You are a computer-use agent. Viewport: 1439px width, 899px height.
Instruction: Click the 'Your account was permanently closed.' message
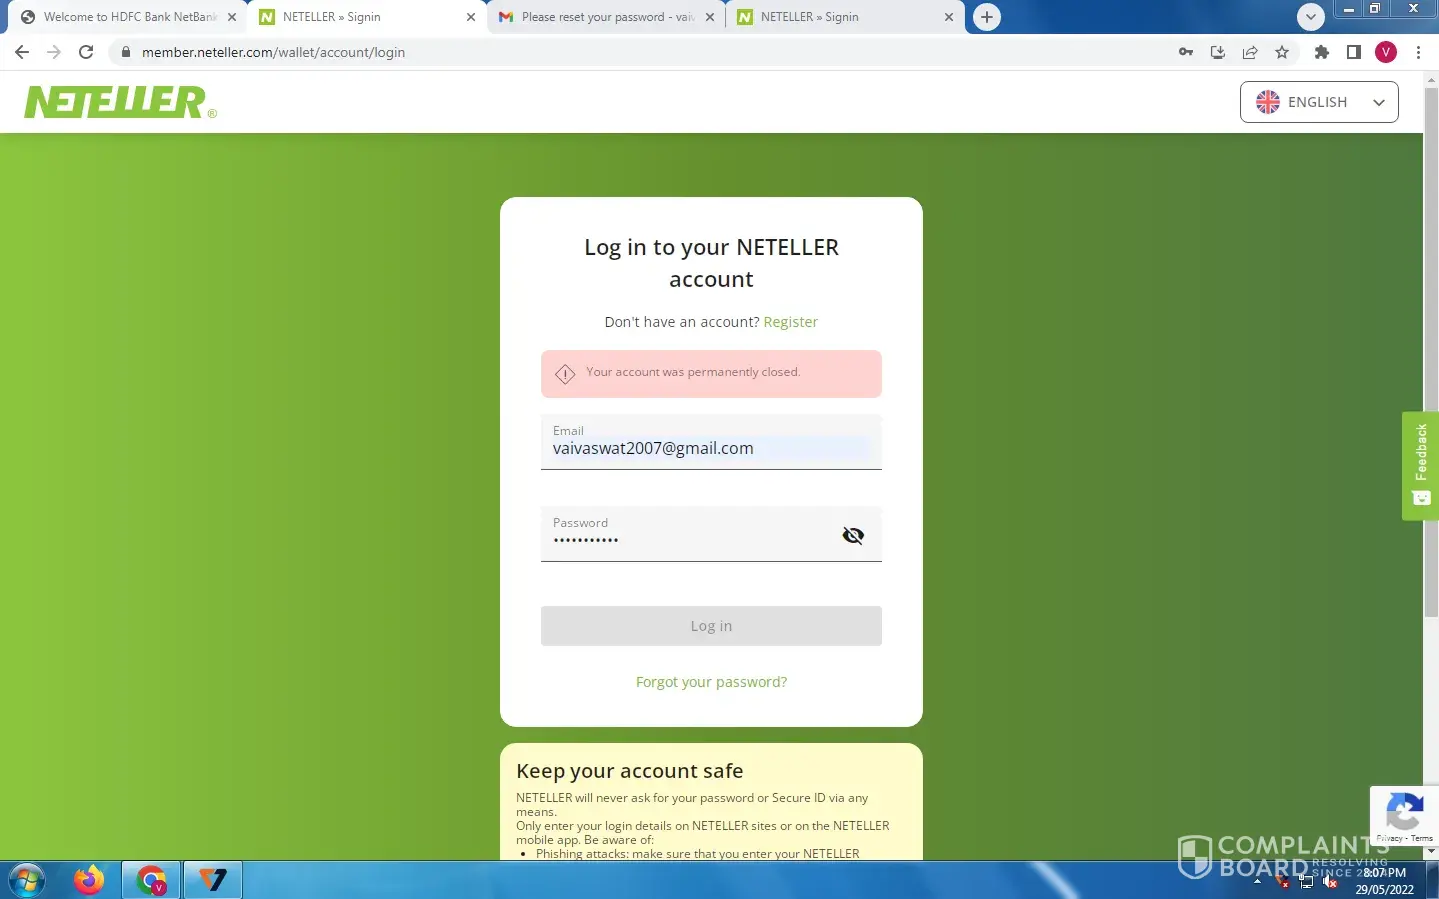[693, 372]
